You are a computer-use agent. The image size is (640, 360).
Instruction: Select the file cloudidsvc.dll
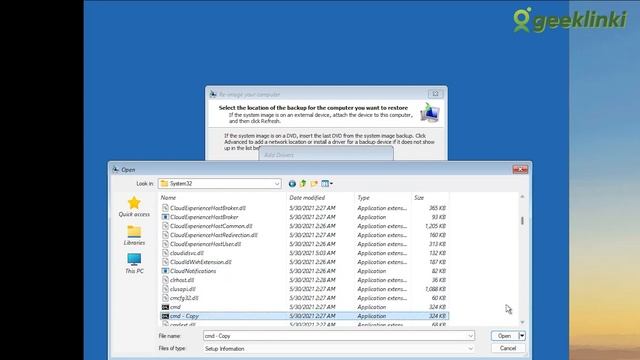(187, 253)
